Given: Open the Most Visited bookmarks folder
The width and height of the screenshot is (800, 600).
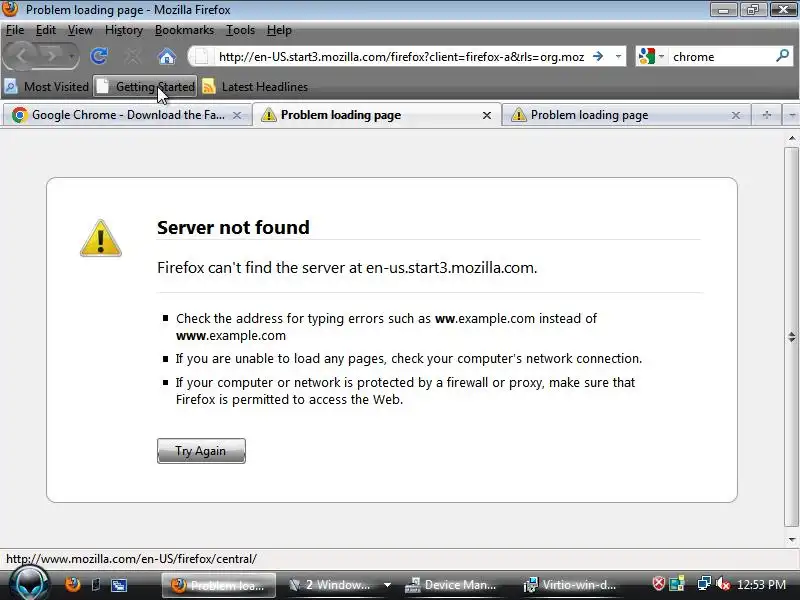Looking at the screenshot, I should [47, 87].
